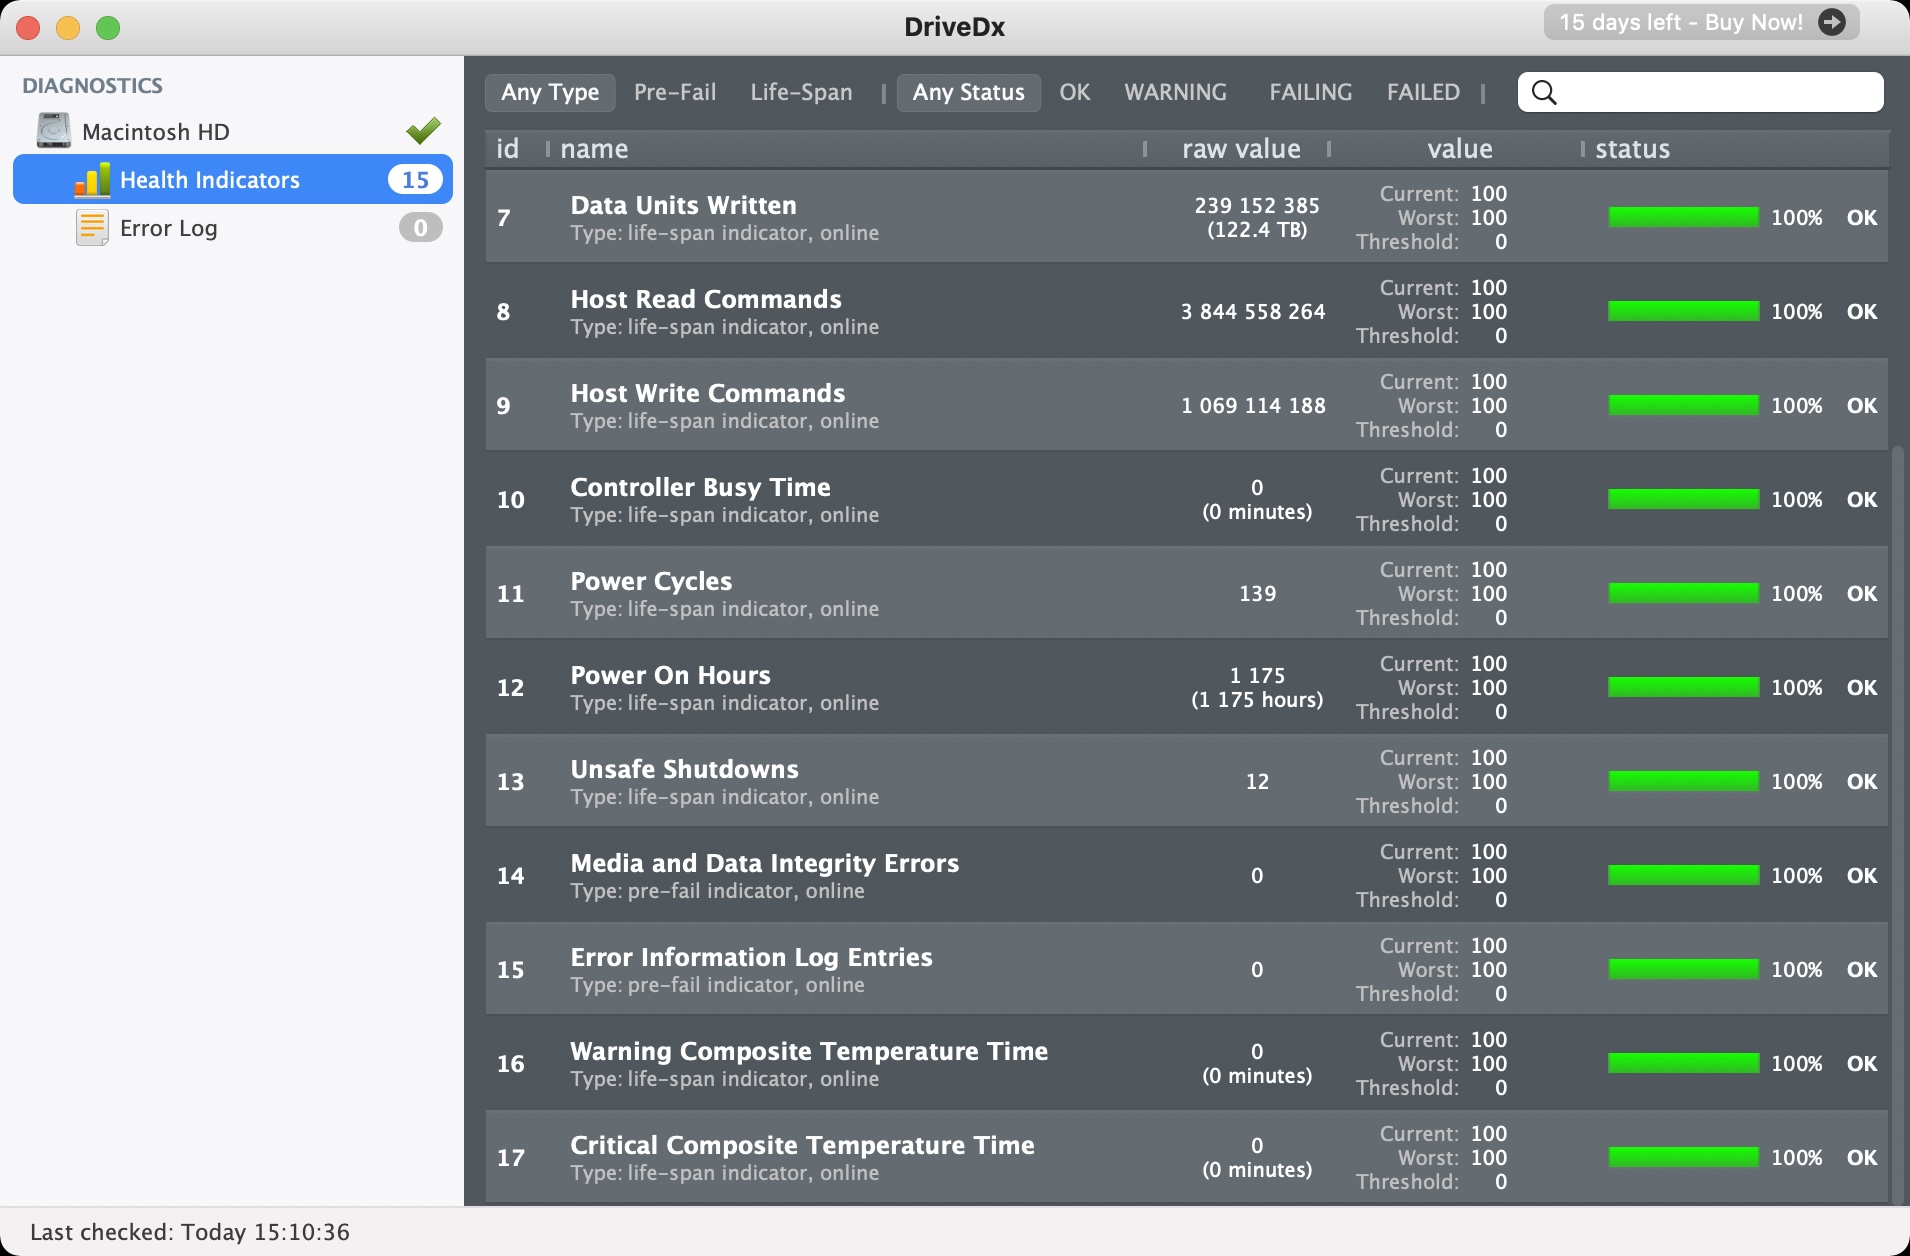Click the (122.4 TB) raw value text
This screenshot has width=1910, height=1256.
pos(1257,229)
